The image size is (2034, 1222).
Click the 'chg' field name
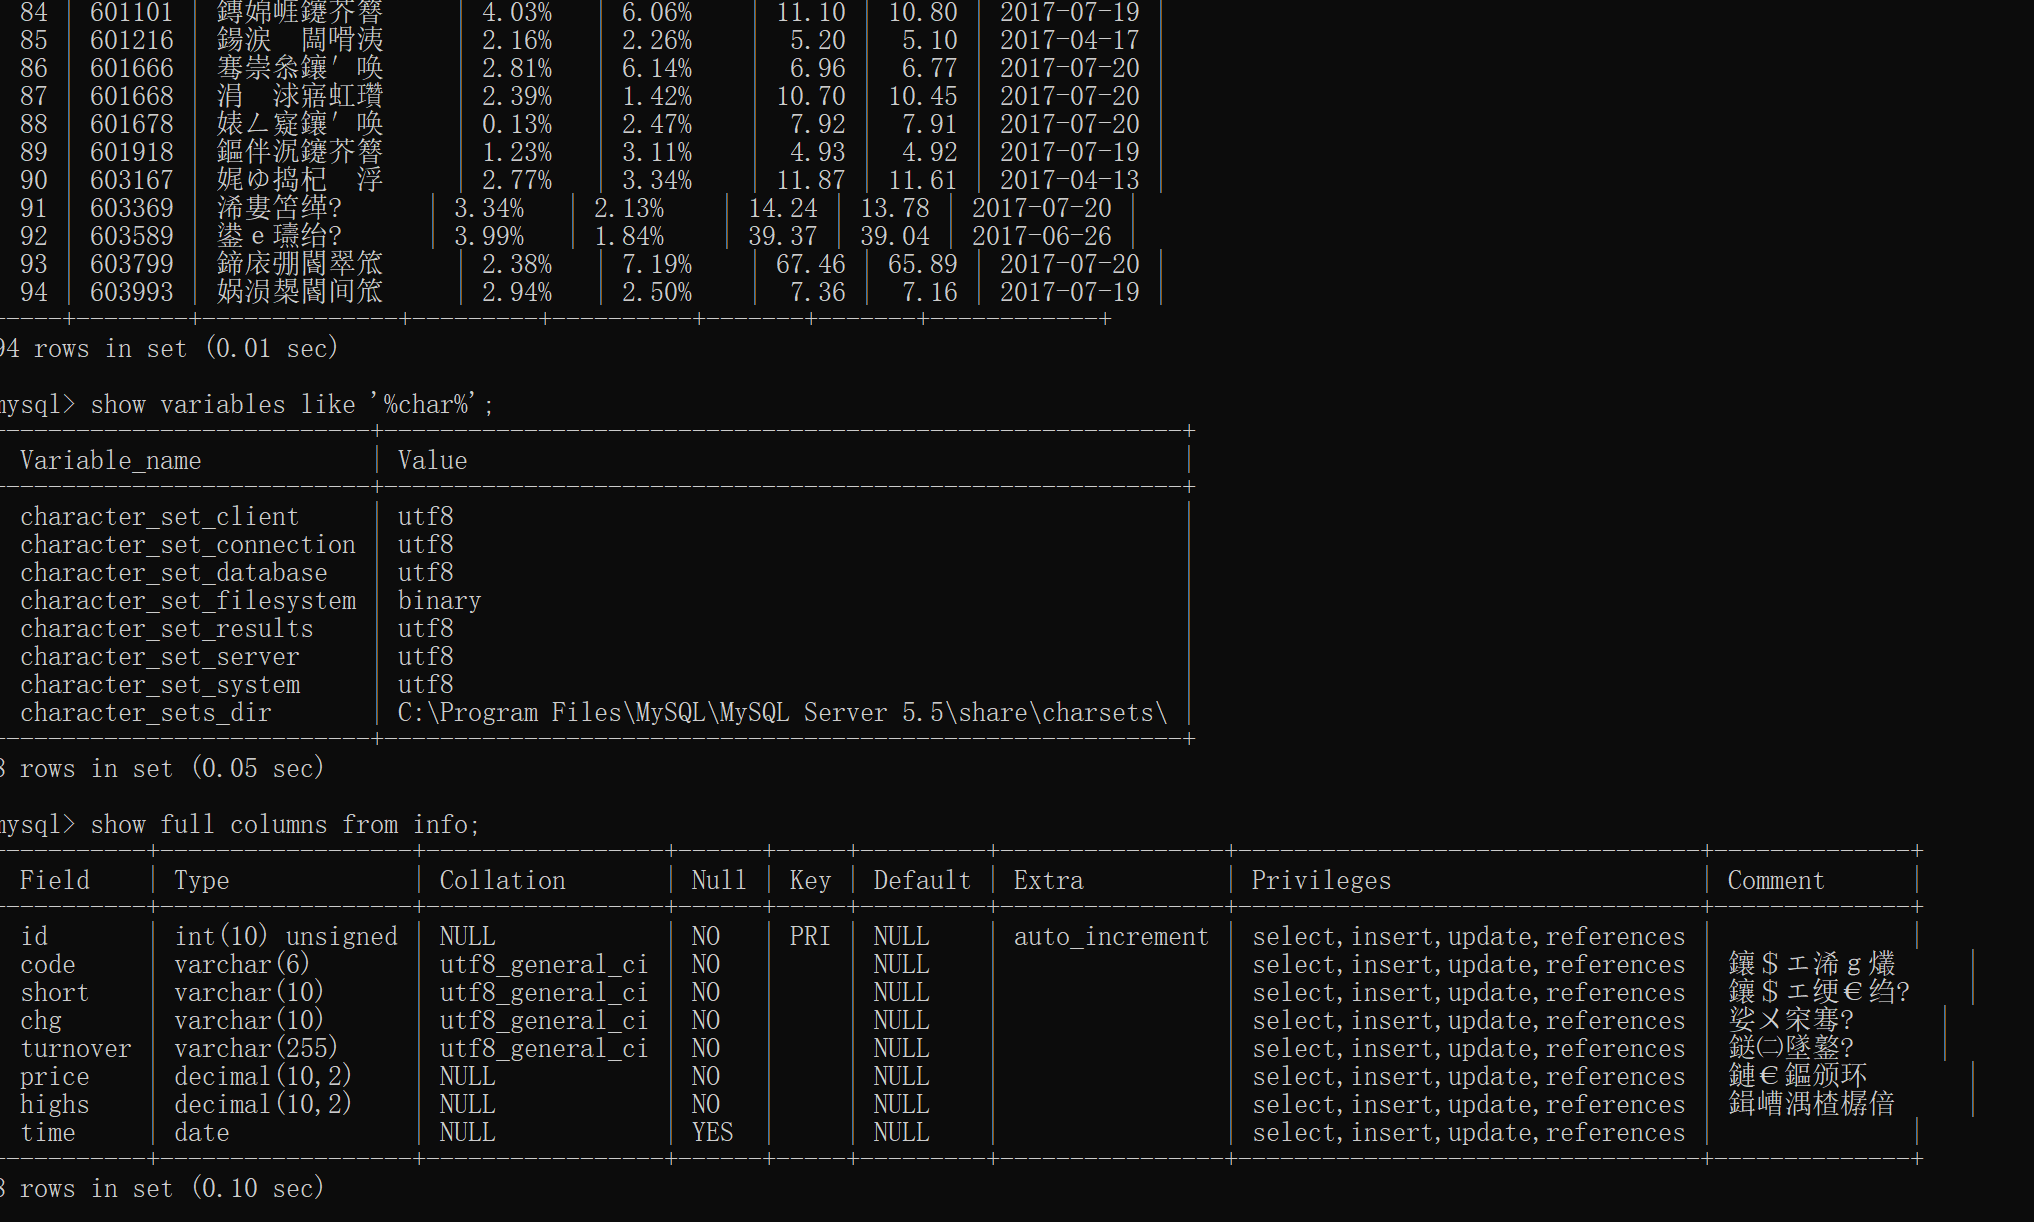[41, 1021]
